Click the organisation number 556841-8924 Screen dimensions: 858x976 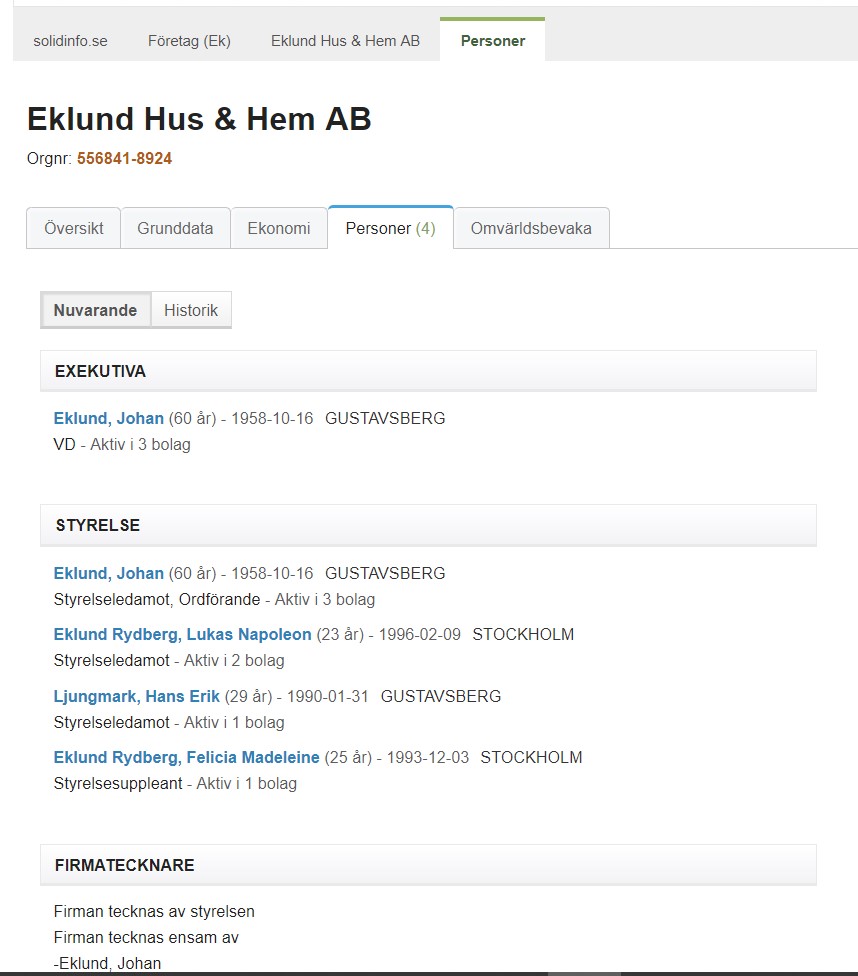coord(124,158)
